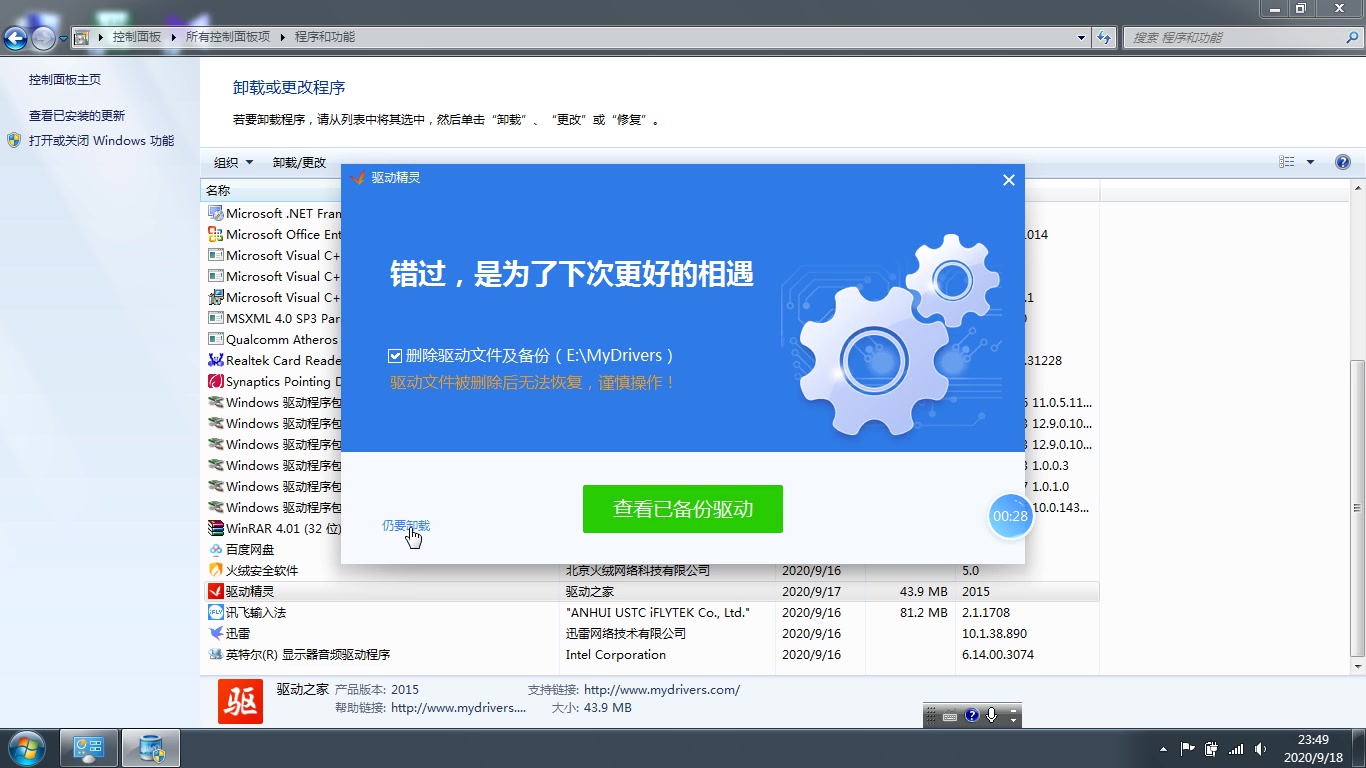The height and width of the screenshot is (768, 1366).
Task: Click the Microsoft Office icon in list
Action: tap(215, 234)
